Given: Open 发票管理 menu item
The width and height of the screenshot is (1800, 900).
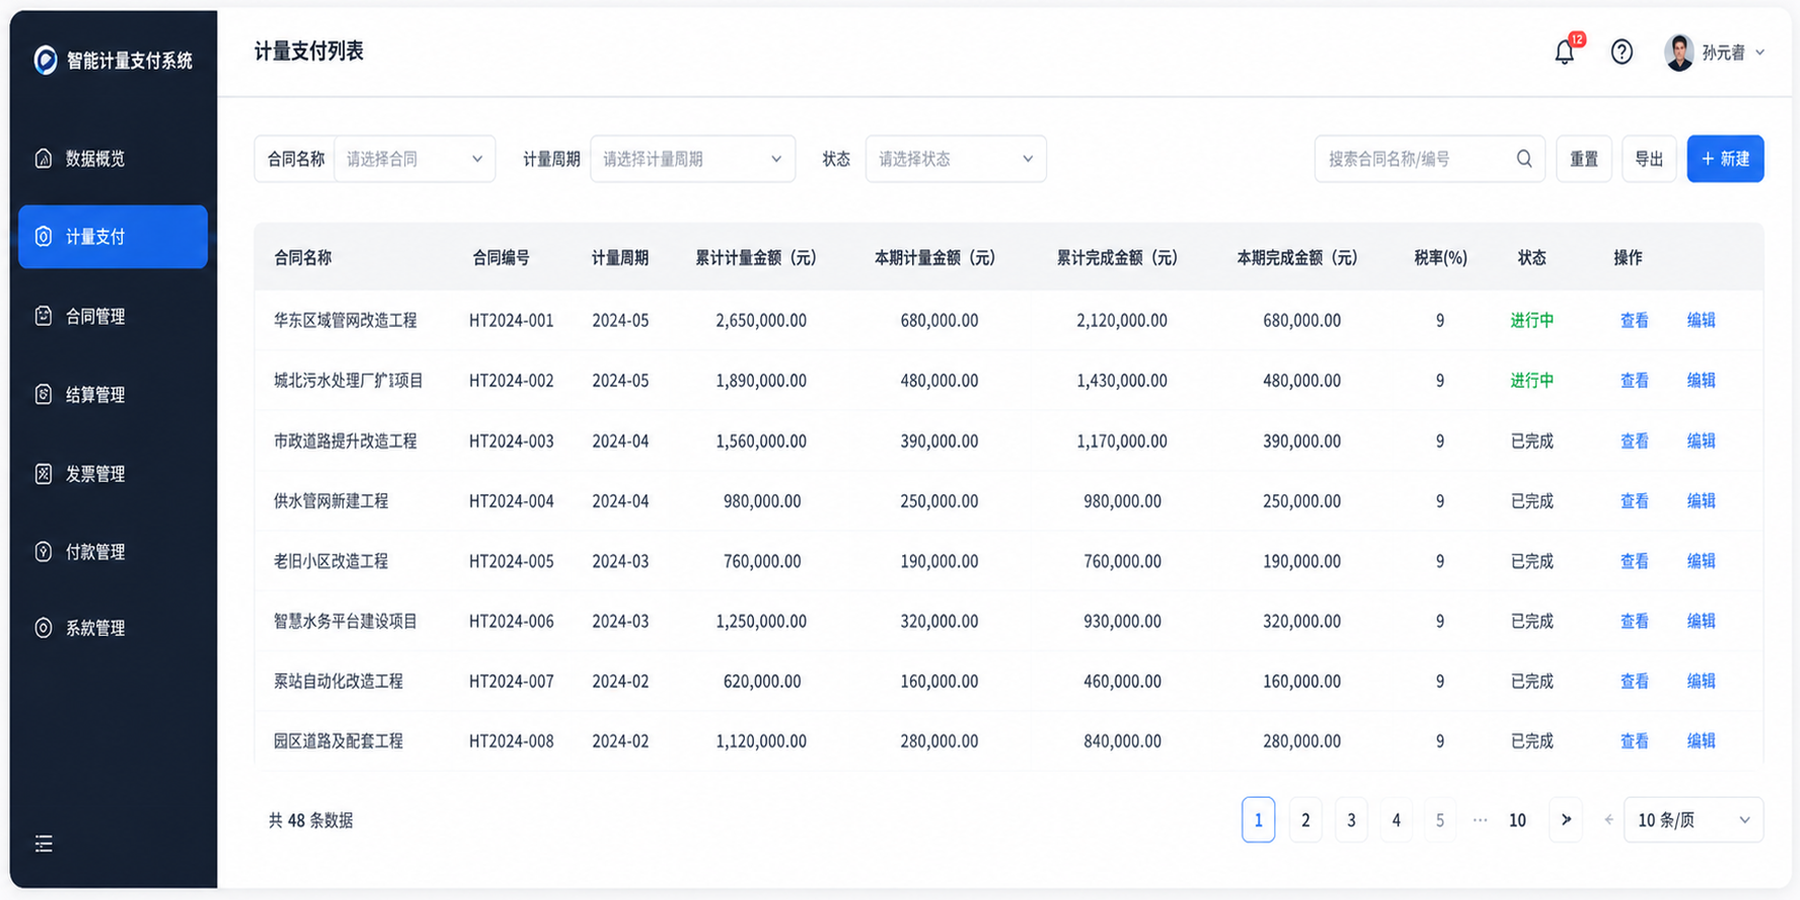Looking at the screenshot, I should (113, 473).
